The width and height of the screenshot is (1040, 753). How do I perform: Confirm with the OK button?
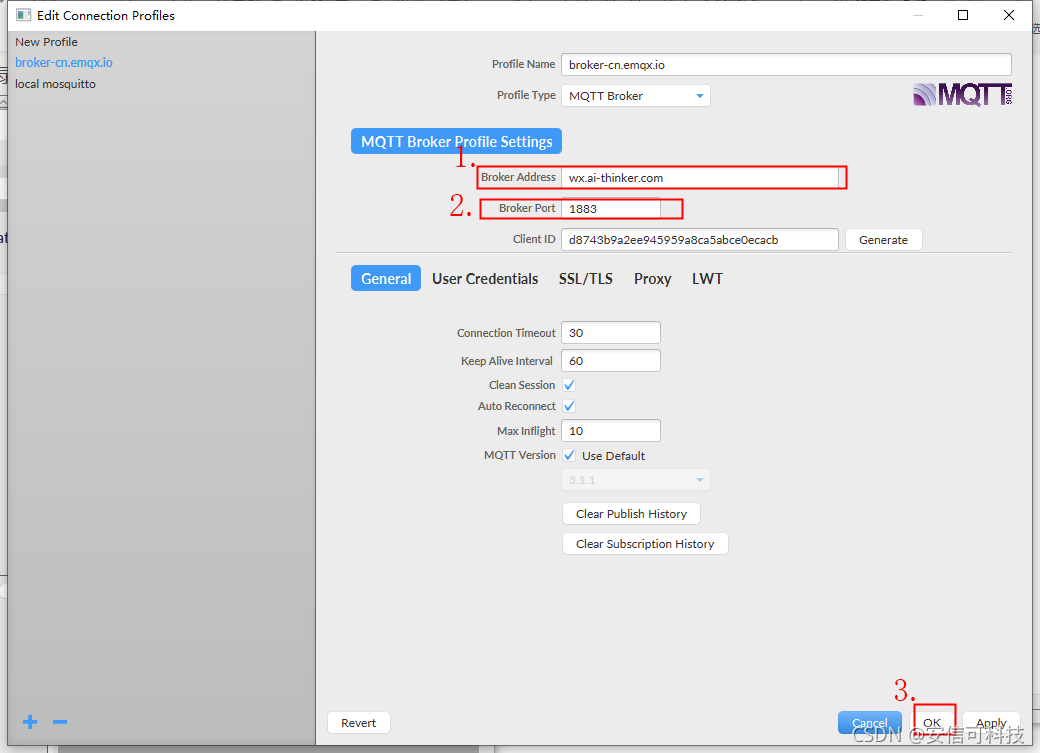(x=932, y=722)
